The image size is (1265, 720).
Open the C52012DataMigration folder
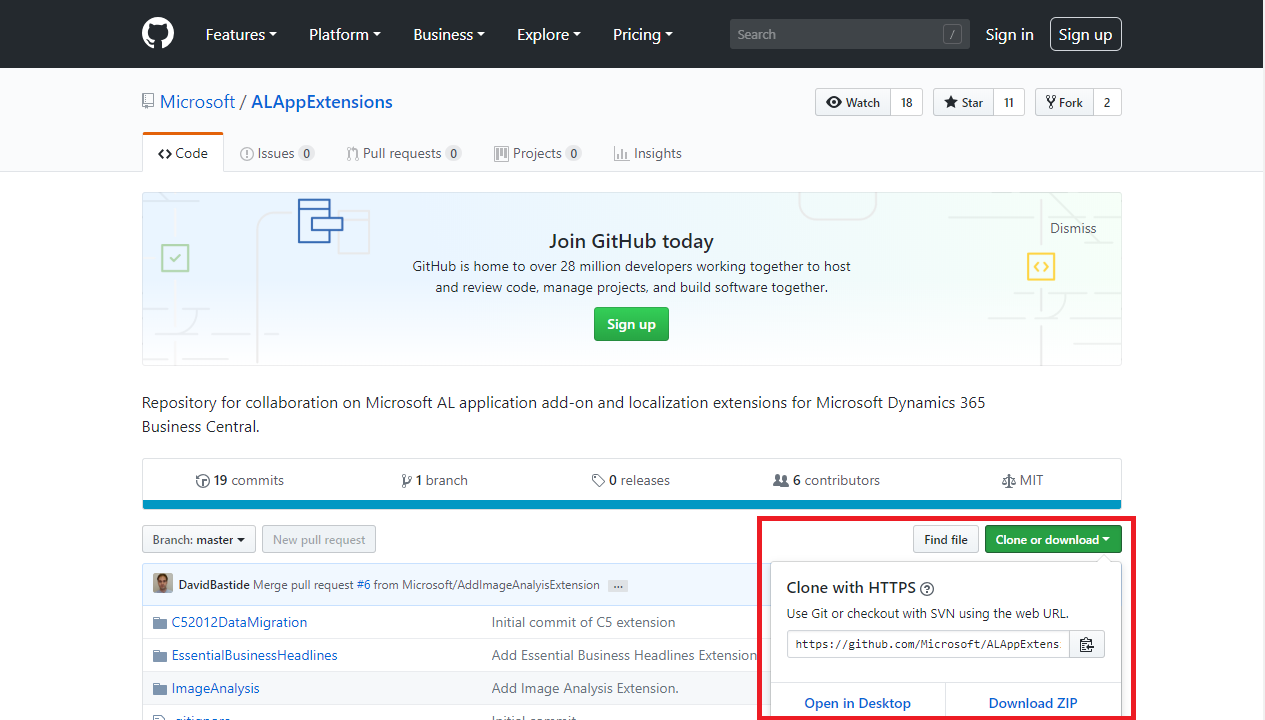tap(239, 622)
